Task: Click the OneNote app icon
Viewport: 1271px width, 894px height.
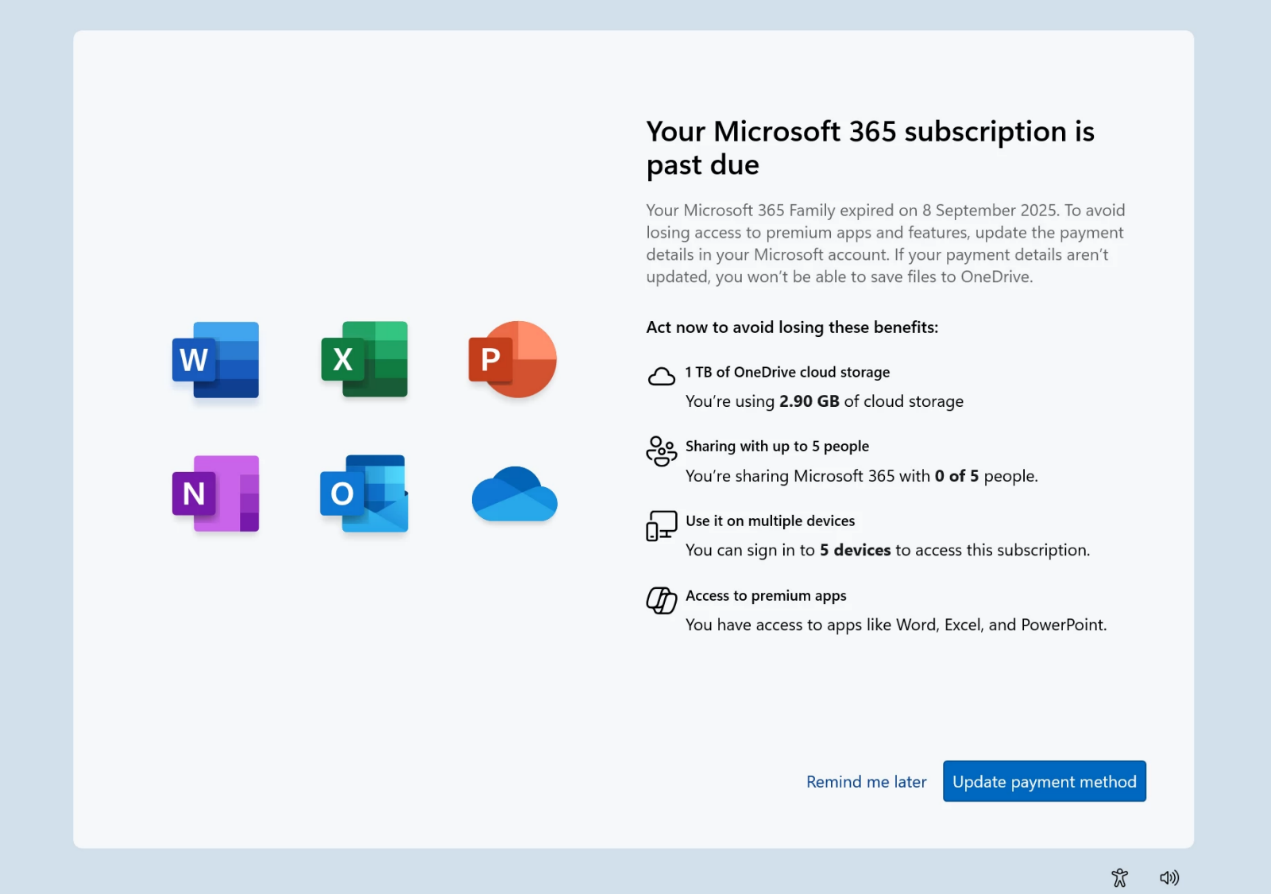Action: click(215, 493)
